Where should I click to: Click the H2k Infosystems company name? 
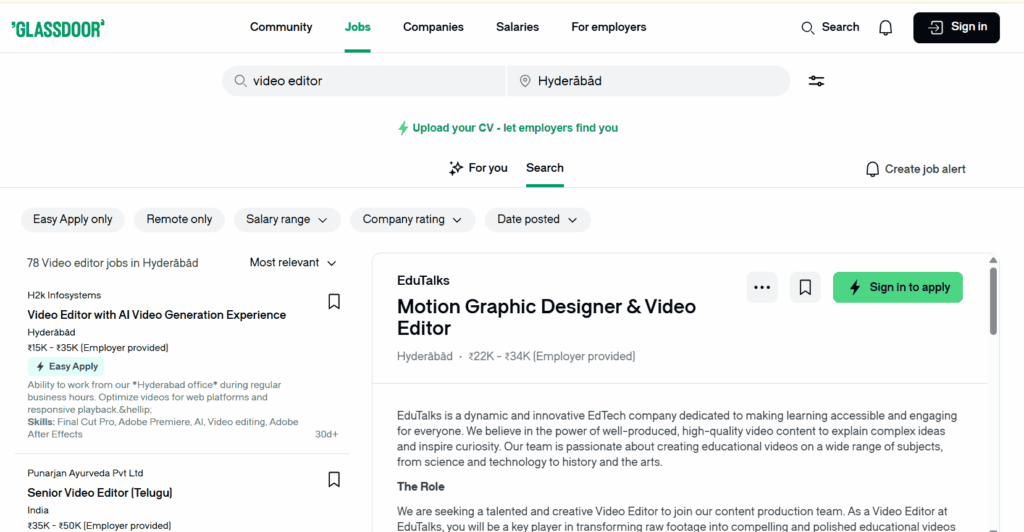point(64,295)
